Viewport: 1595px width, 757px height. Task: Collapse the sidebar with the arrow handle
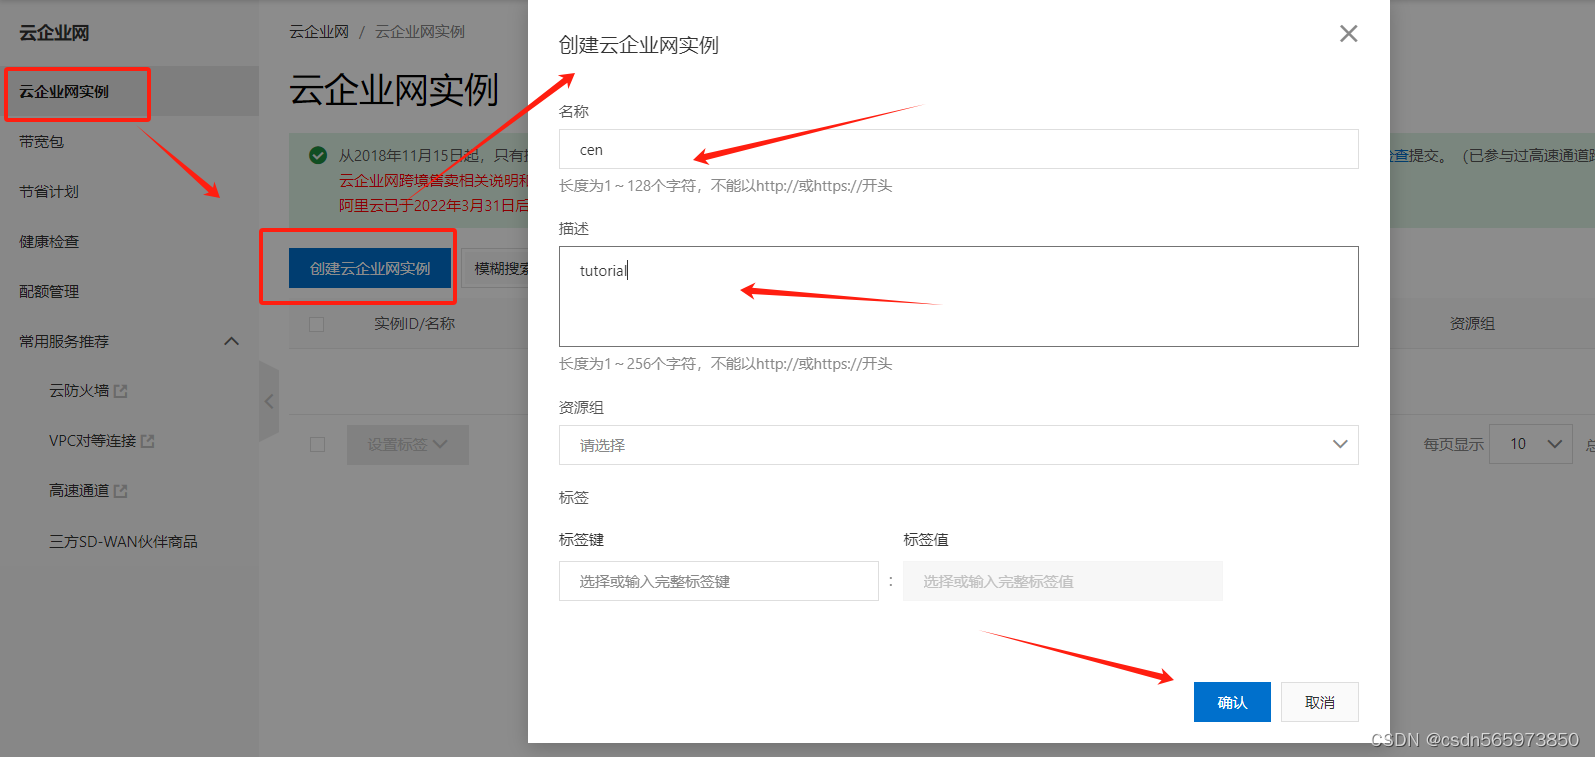tap(269, 401)
